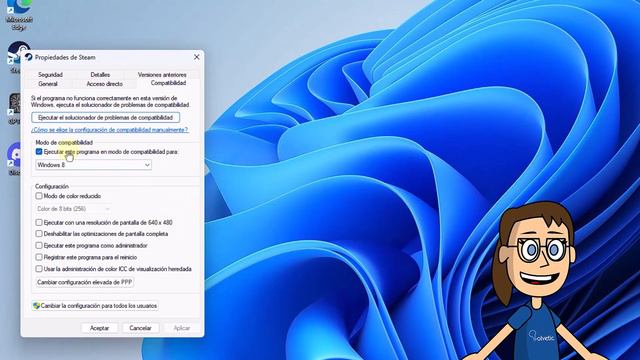This screenshot has height=360, width=640.
Task: Click the Modo de compatibilidad group label
Action: click(x=64, y=142)
